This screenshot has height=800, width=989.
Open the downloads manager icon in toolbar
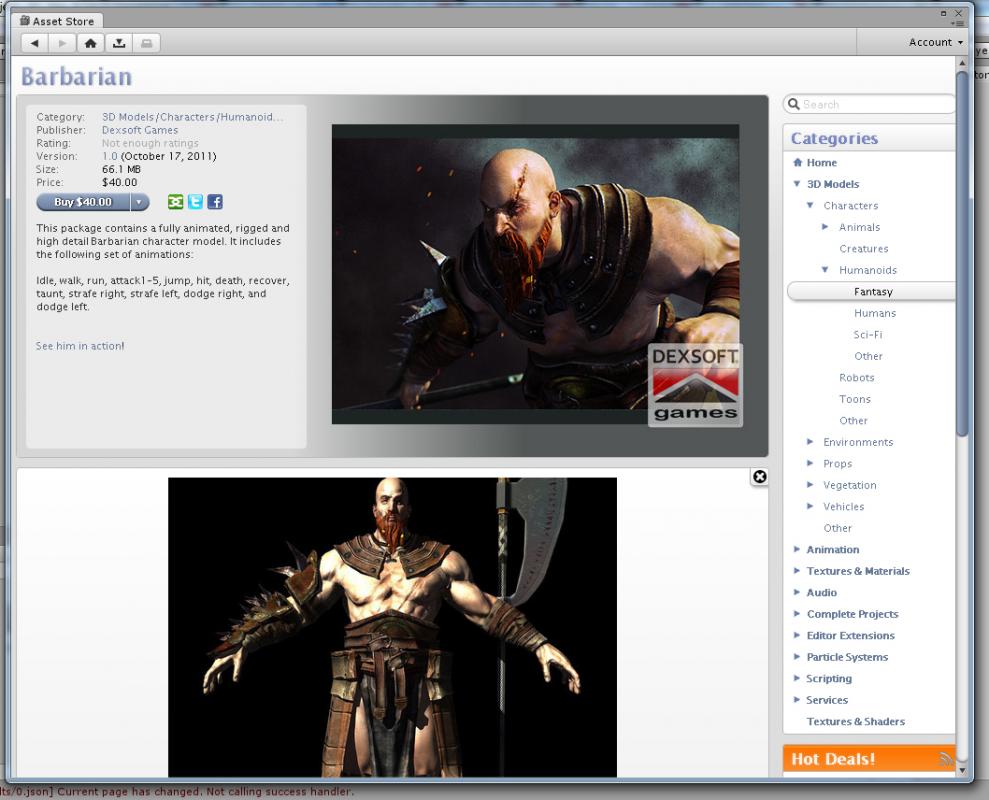(119, 43)
